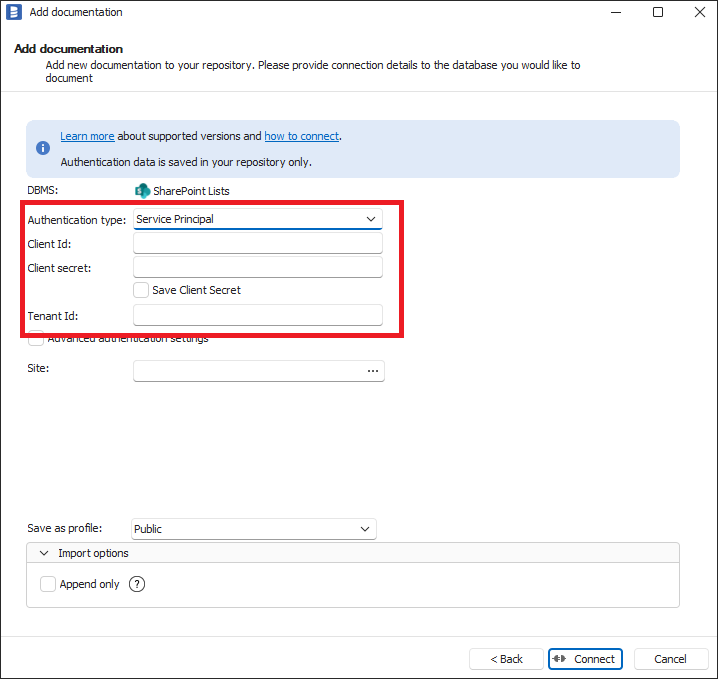Expand the Save as profile dropdown

(x=254, y=529)
